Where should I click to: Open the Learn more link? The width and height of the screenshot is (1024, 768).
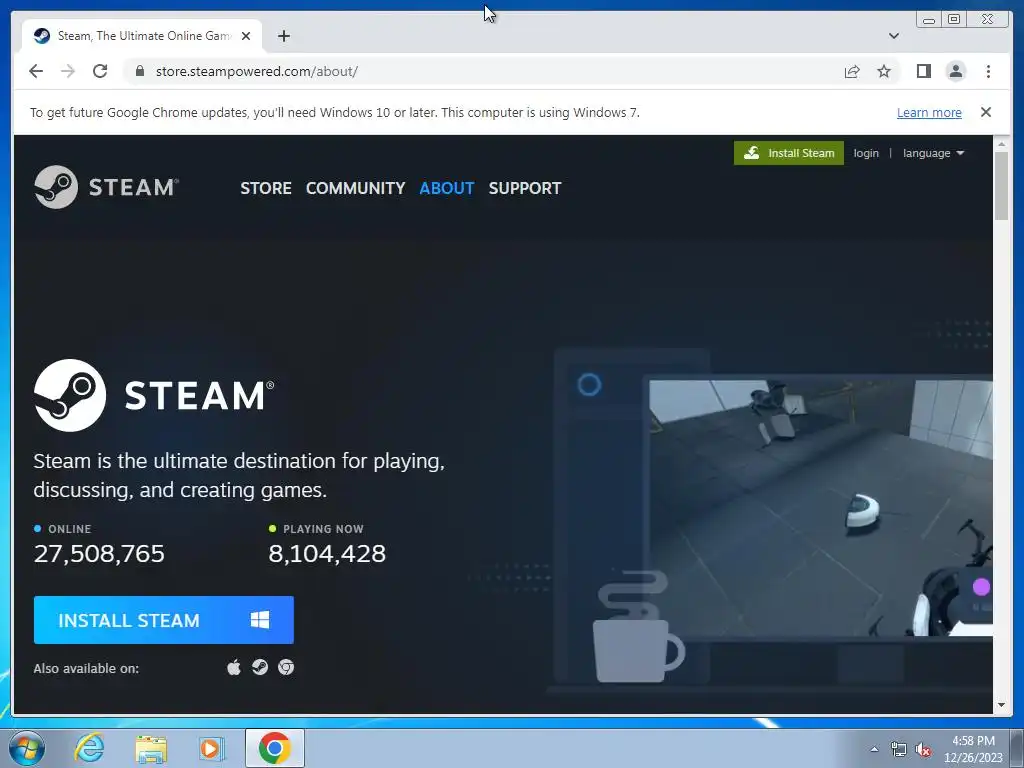pyautogui.click(x=929, y=112)
